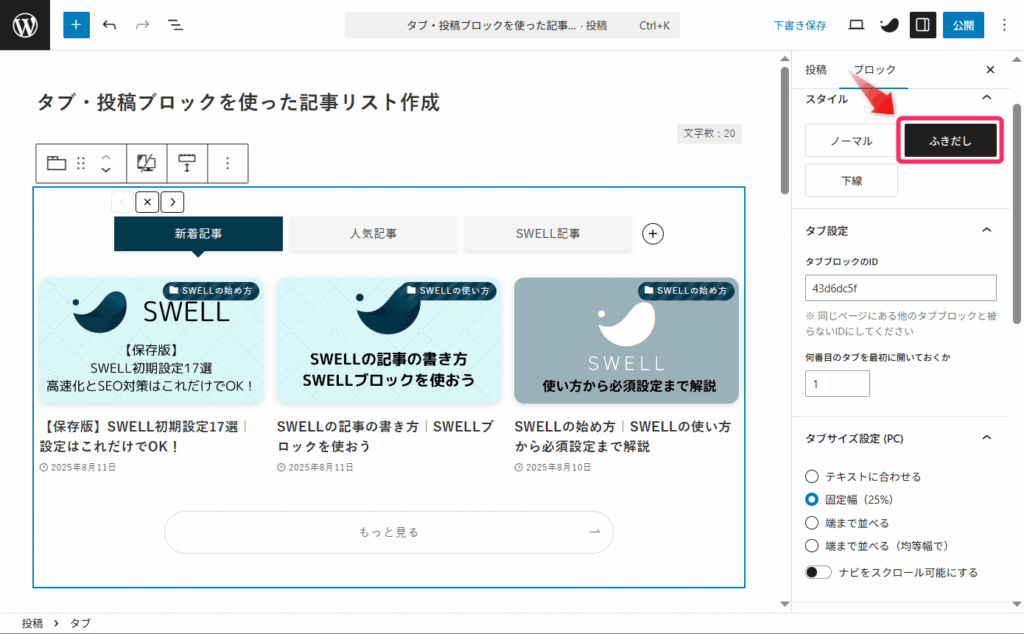Open the SWELL初期設定17選 article thumbnail
This screenshot has width=1024, height=634.
click(152, 340)
